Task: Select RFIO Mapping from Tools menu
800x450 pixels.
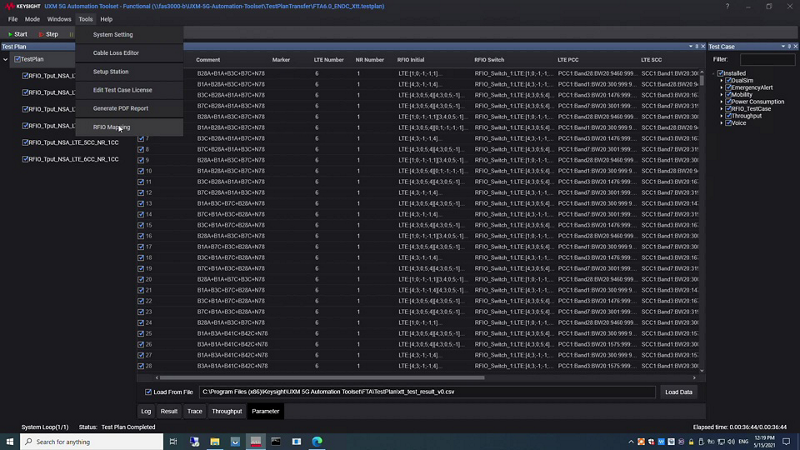Action: point(129,127)
